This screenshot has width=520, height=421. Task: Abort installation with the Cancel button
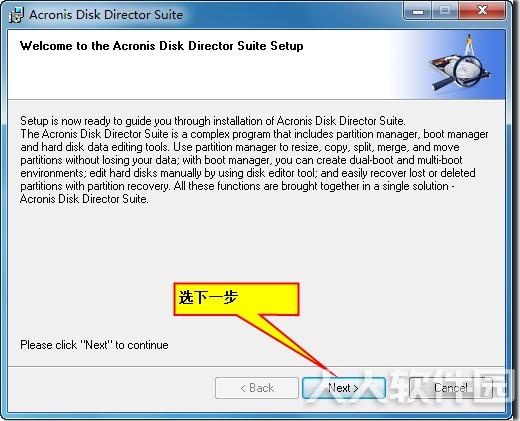[x=450, y=388]
